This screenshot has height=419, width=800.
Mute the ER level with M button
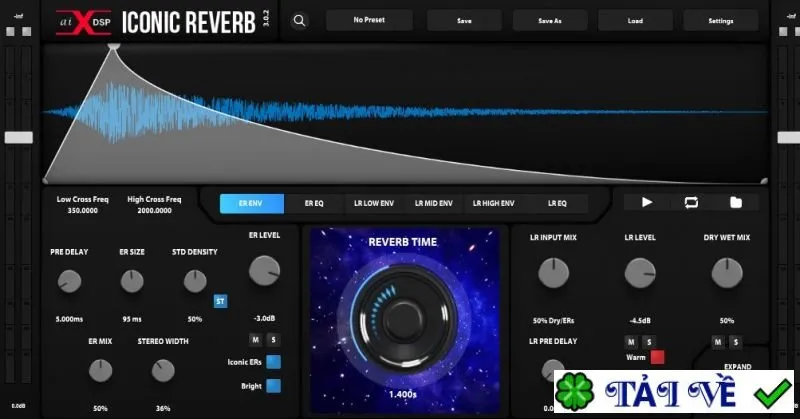tap(256, 339)
